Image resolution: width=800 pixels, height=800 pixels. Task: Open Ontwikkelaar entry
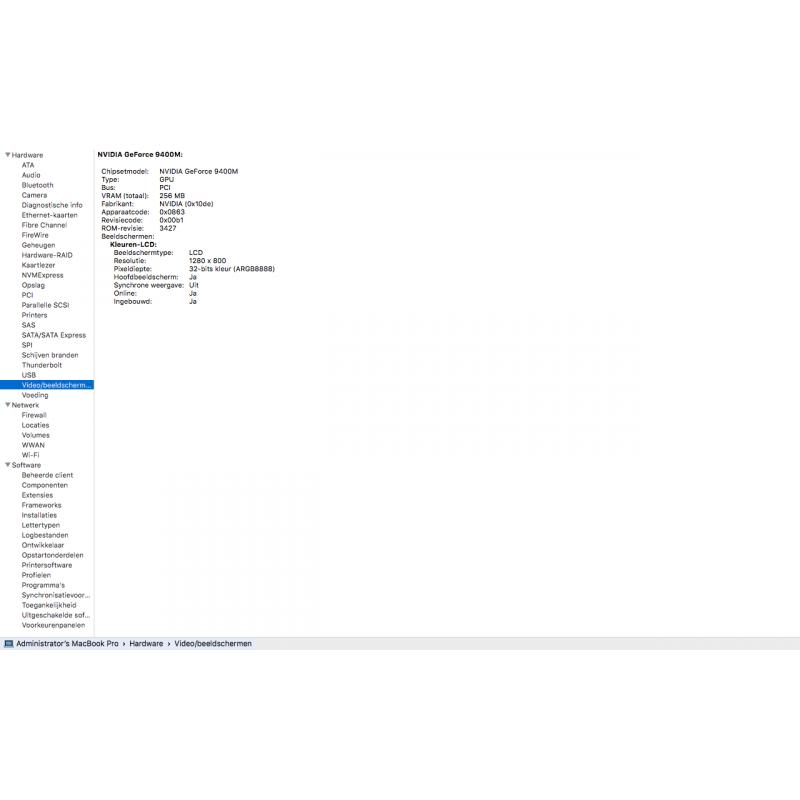[x=43, y=545]
